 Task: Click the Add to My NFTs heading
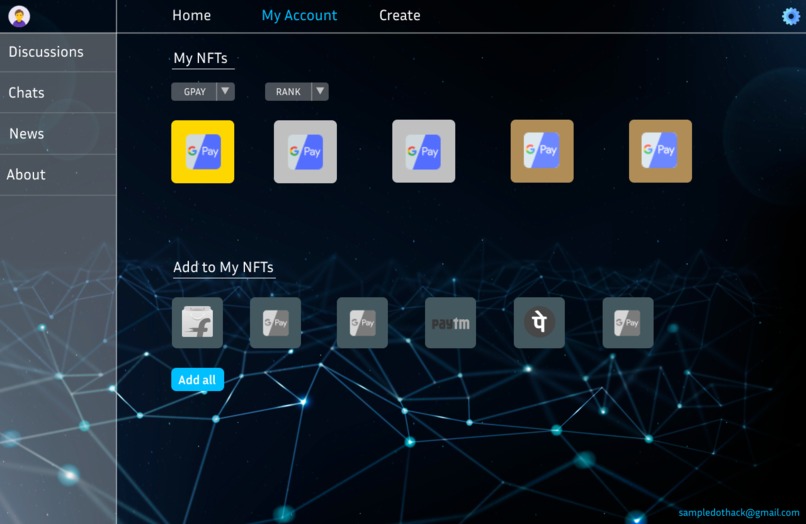[223, 267]
